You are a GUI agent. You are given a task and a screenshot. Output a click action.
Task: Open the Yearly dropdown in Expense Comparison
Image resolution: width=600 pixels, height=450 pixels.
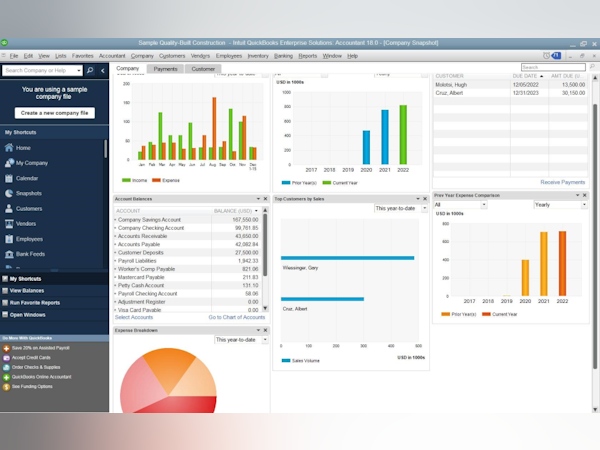(560, 205)
